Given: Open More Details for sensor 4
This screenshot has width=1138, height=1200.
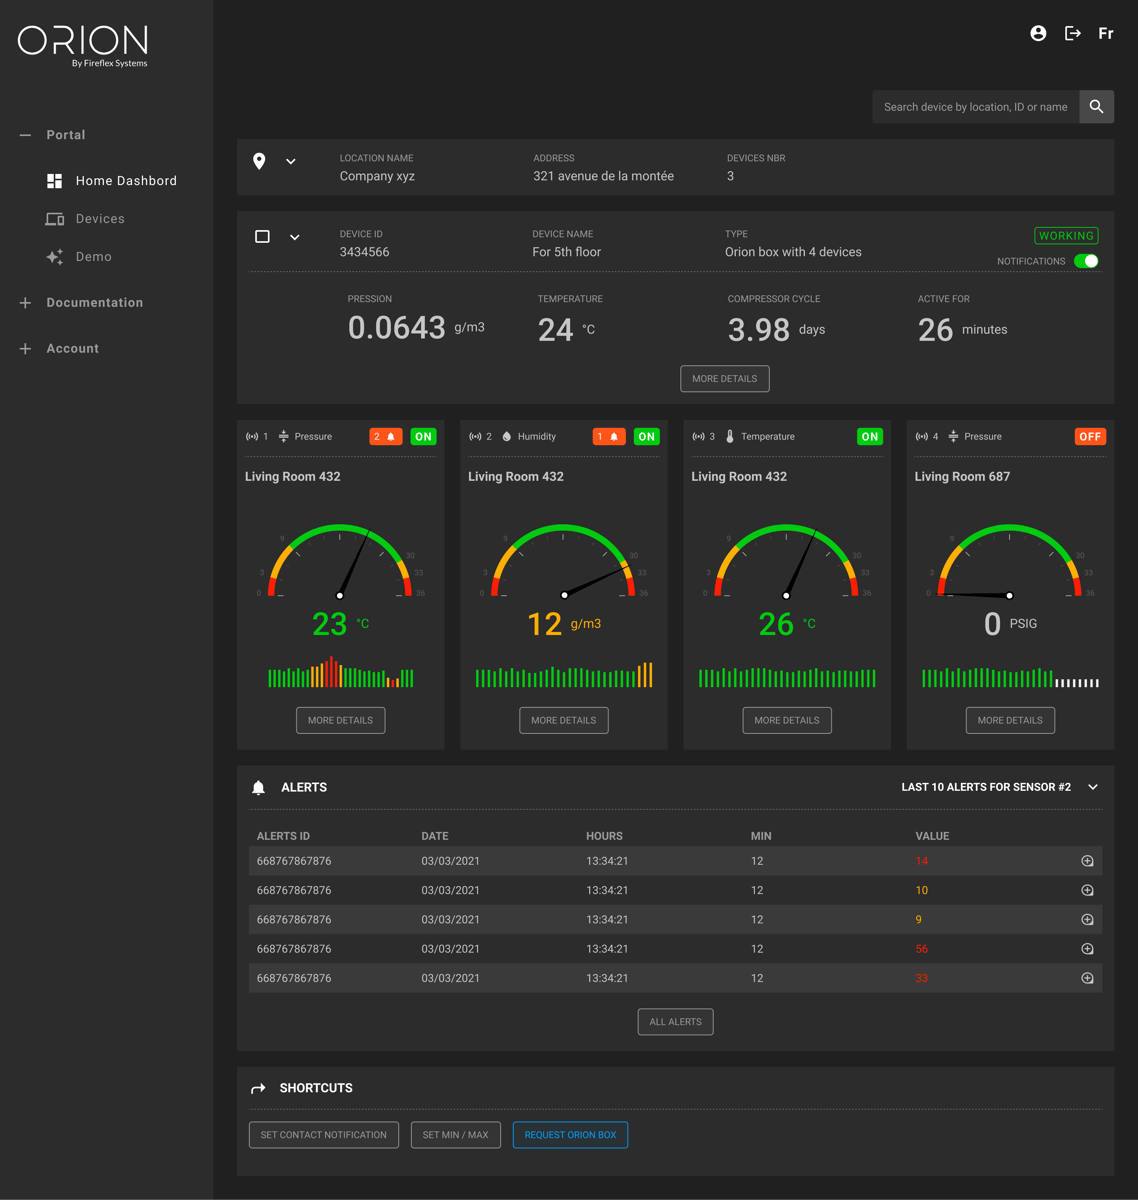Looking at the screenshot, I should [1010, 720].
